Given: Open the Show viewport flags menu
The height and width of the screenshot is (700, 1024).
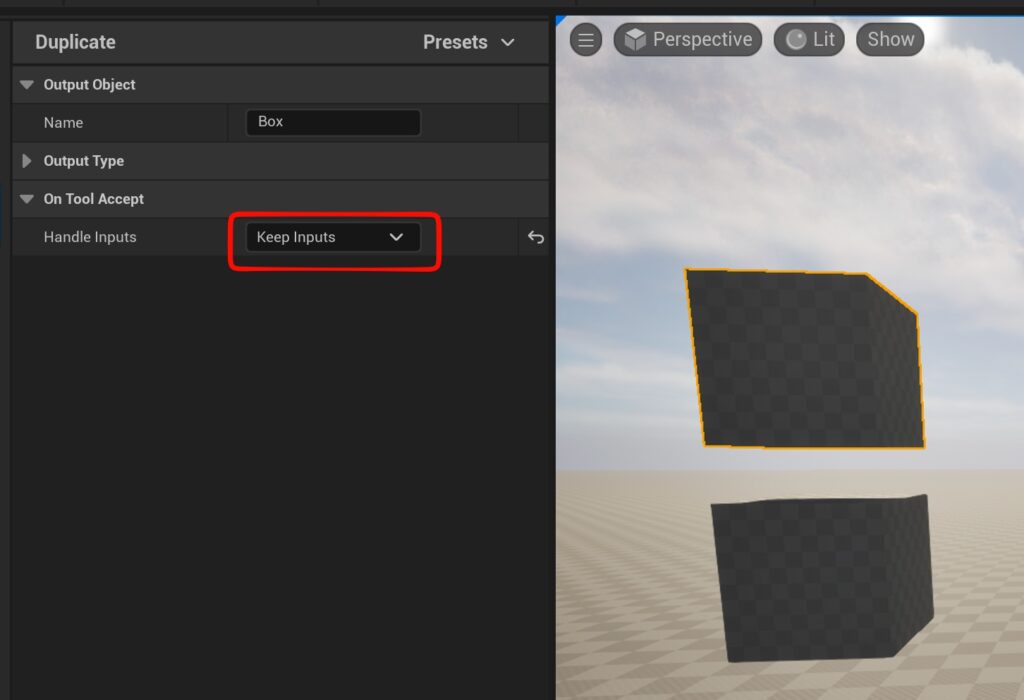Looking at the screenshot, I should click(890, 40).
